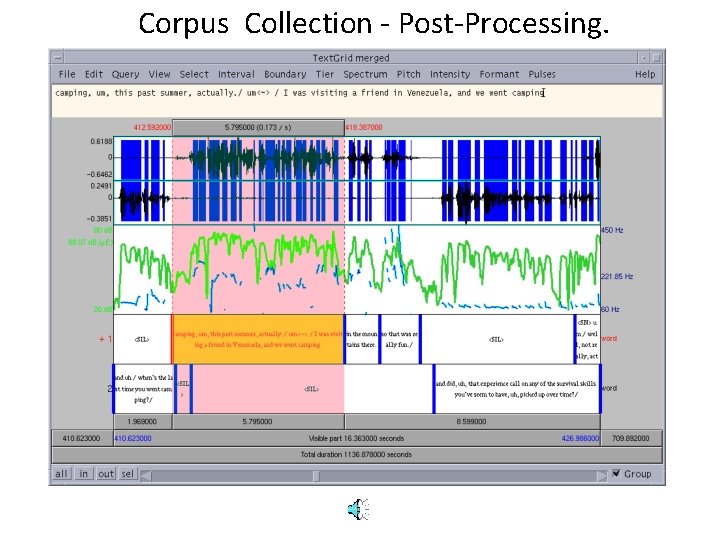Play the total duration 1136.878000 seconds bar

pos(356,455)
